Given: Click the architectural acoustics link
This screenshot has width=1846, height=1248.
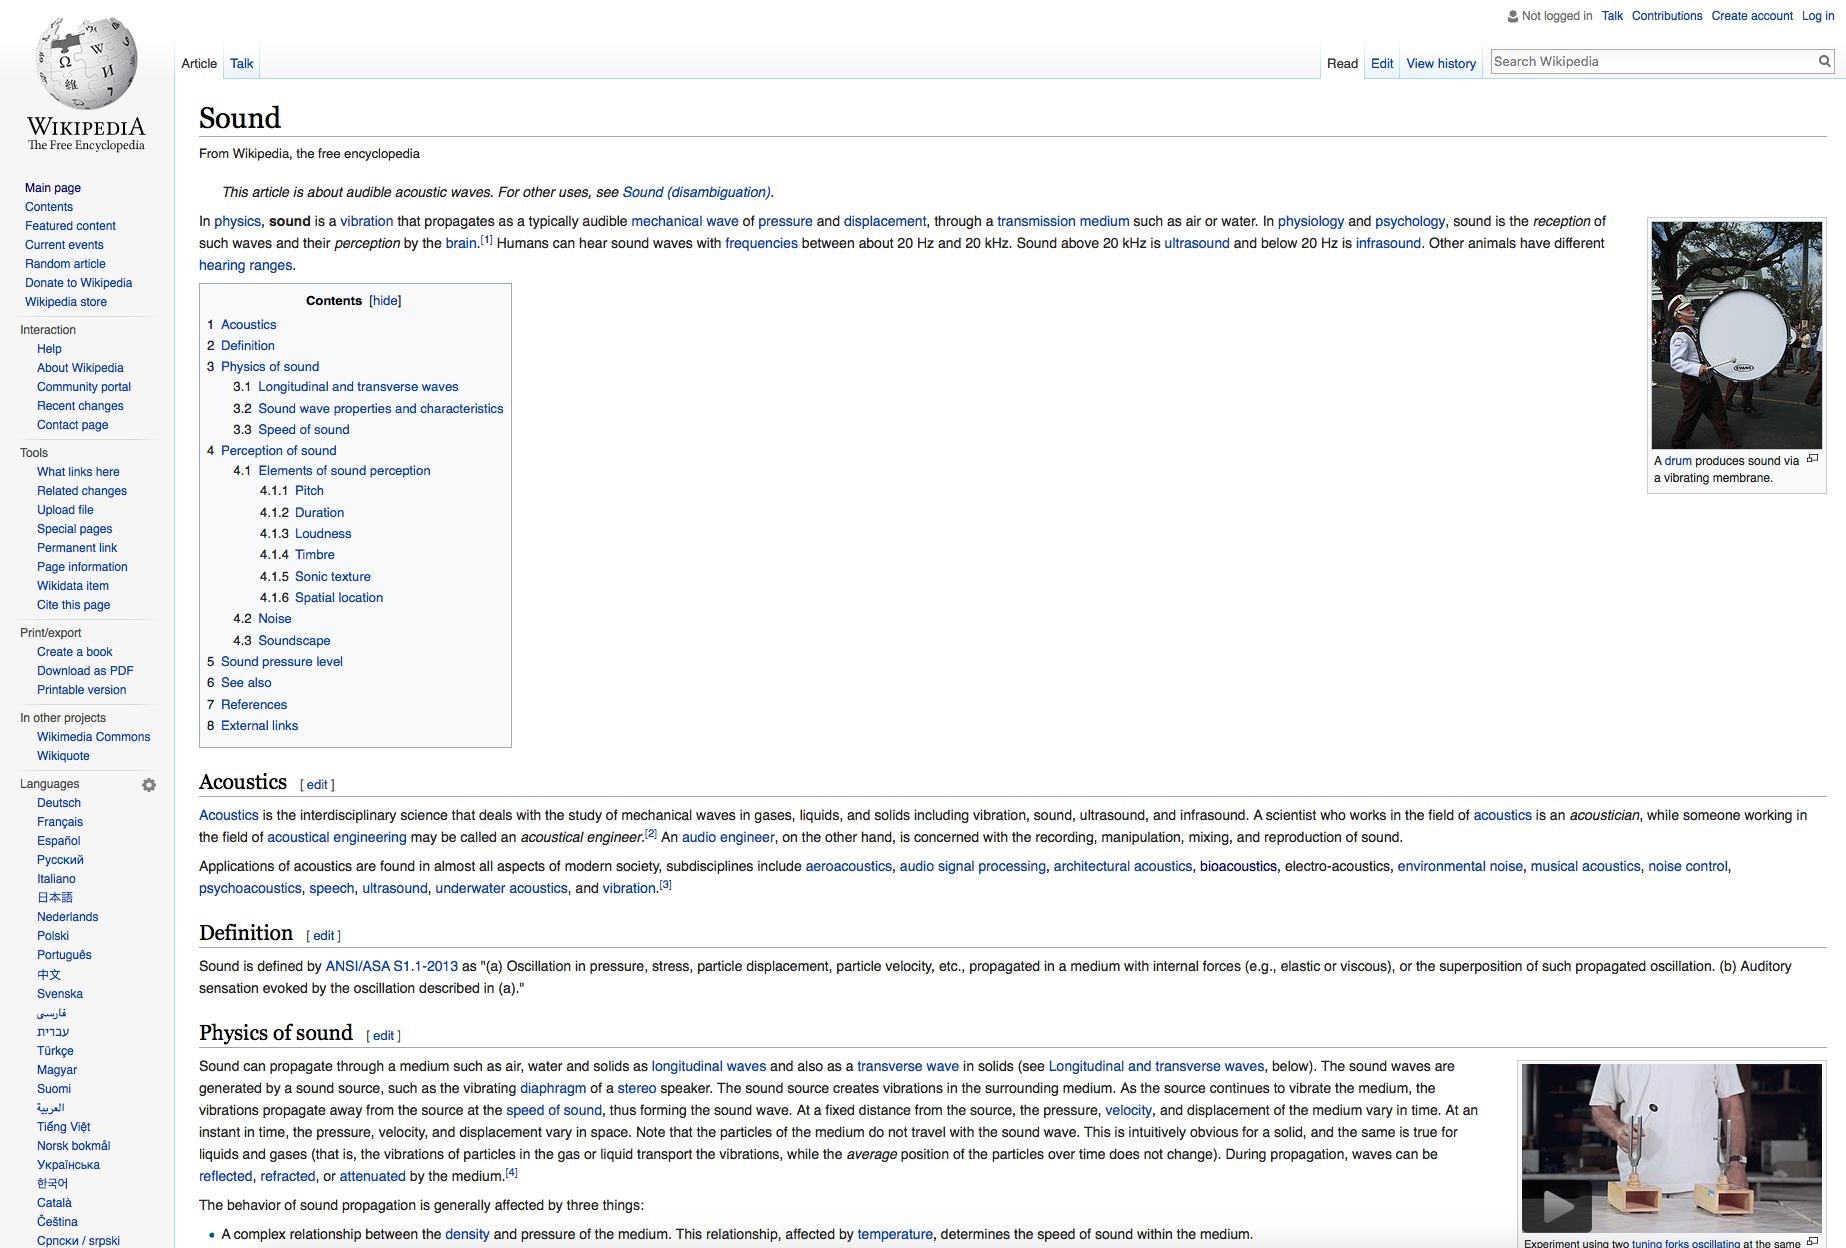Looking at the screenshot, I should tap(1123, 866).
